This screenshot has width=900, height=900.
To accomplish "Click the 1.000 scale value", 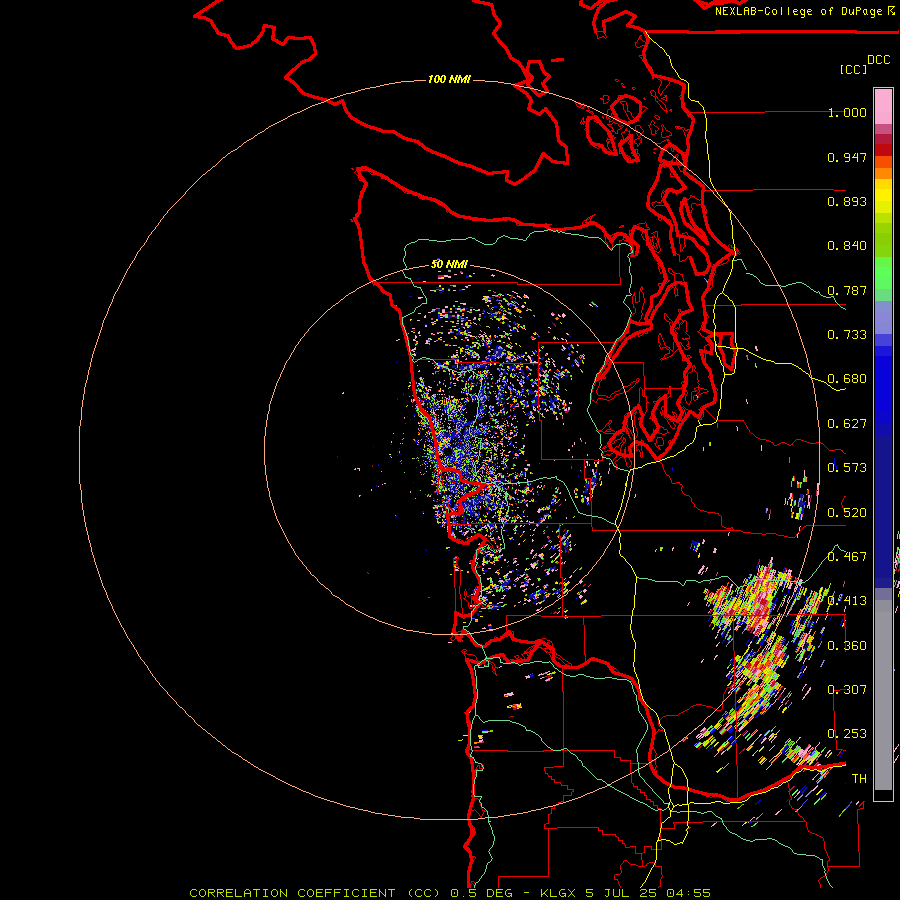I will (x=847, y=112).
